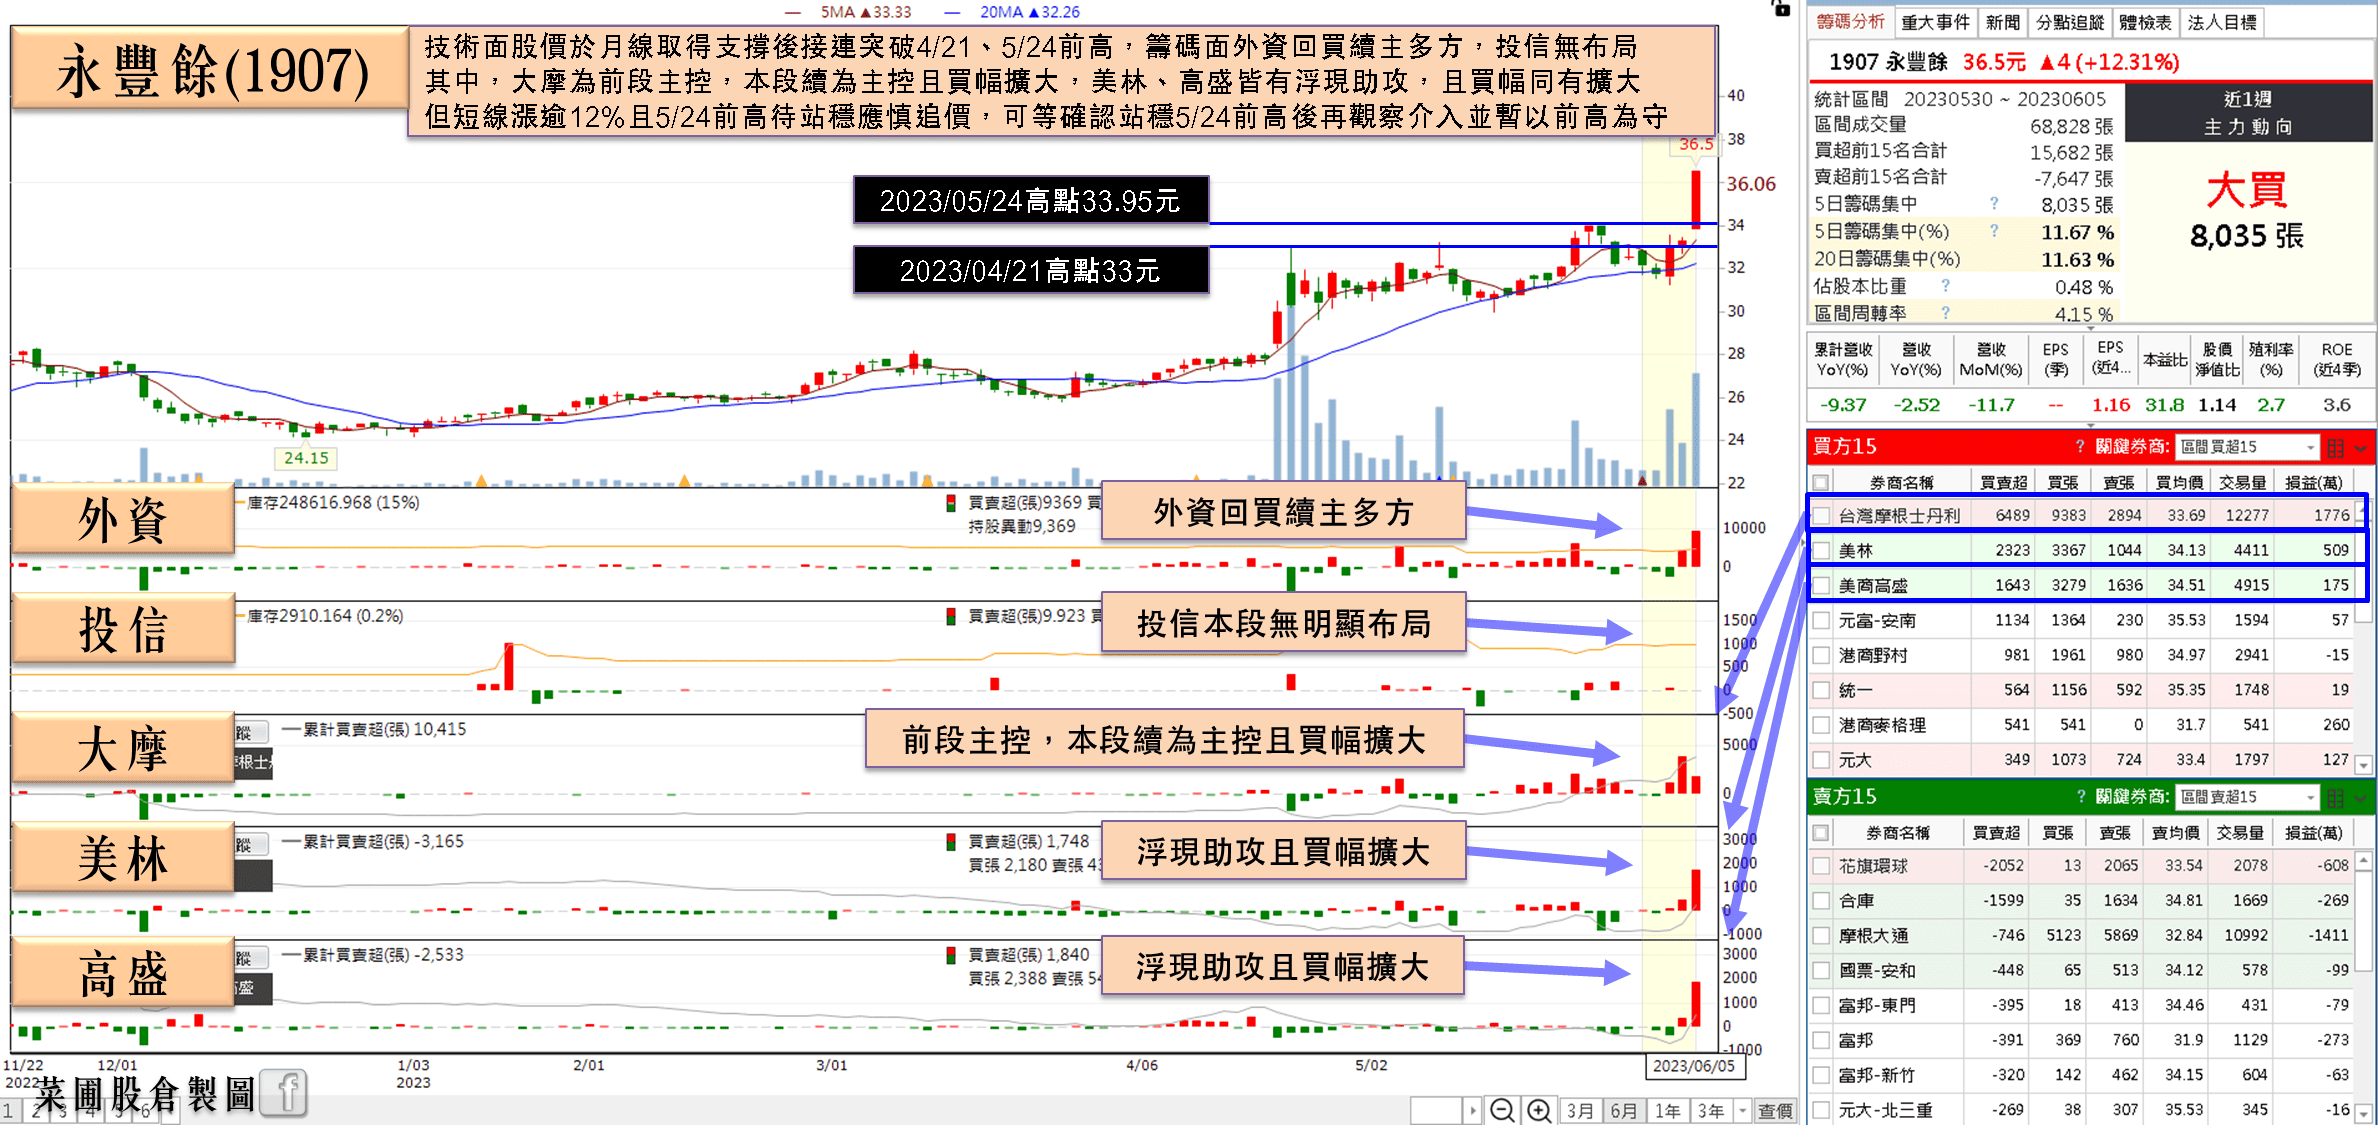Click up arrow of seller list scrollbar
Viewport: 2378px width, 1147px height.
pyautogui.click(x=2364, y=860)
